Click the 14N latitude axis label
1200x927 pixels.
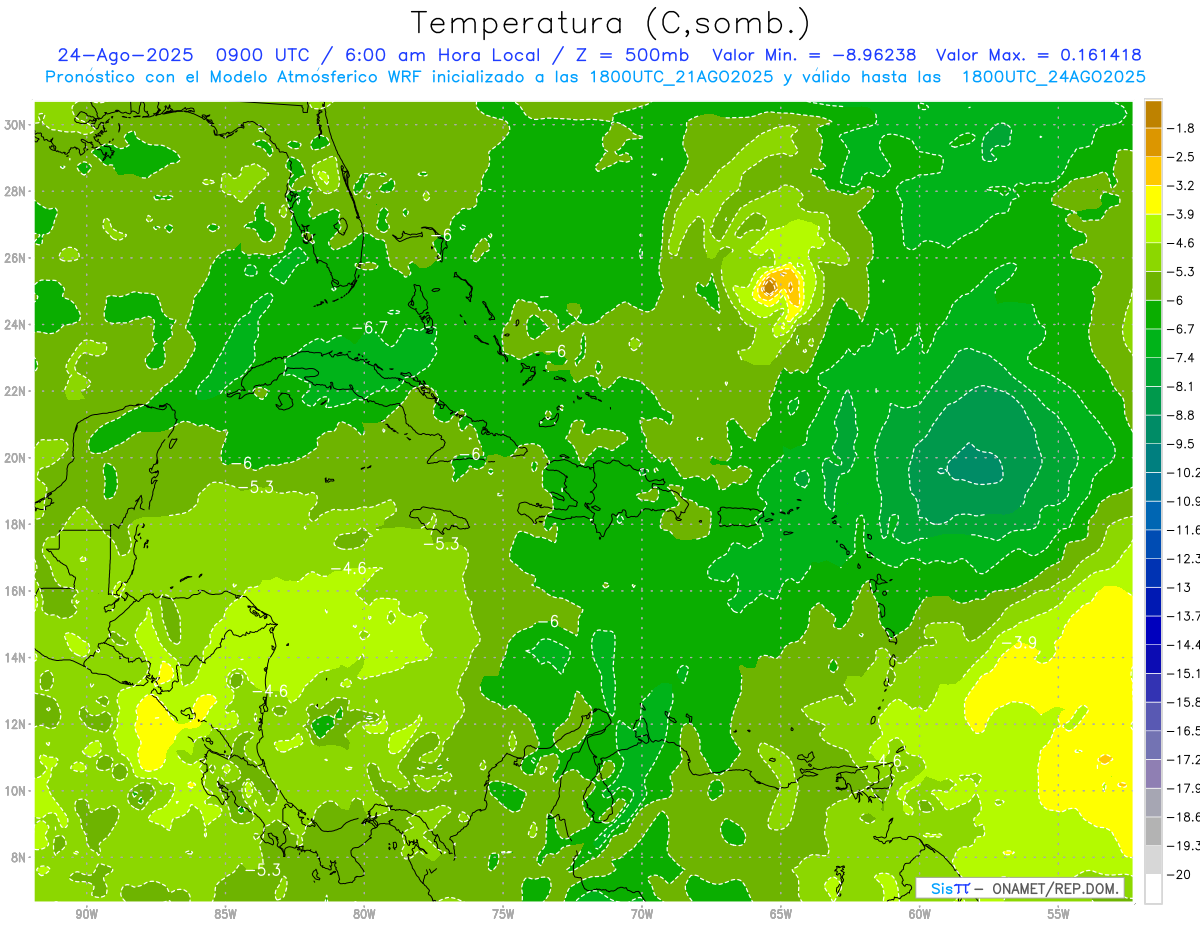(17, 657)
